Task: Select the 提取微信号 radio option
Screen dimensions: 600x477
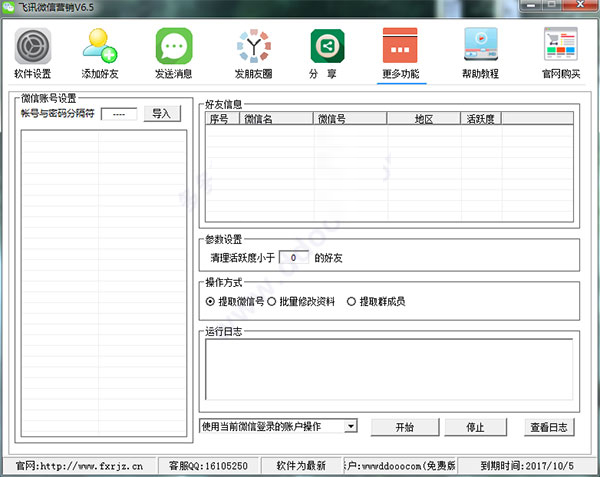Action: [210, 302]
